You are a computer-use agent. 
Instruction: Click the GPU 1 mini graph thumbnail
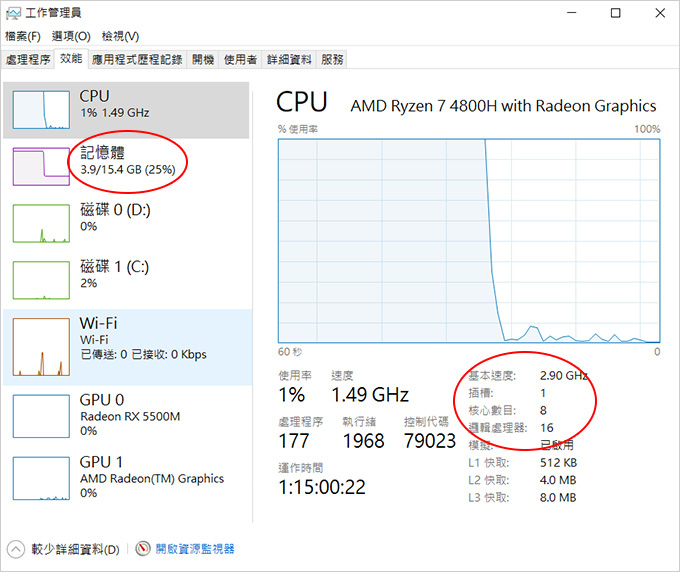(x=41, y=478)
